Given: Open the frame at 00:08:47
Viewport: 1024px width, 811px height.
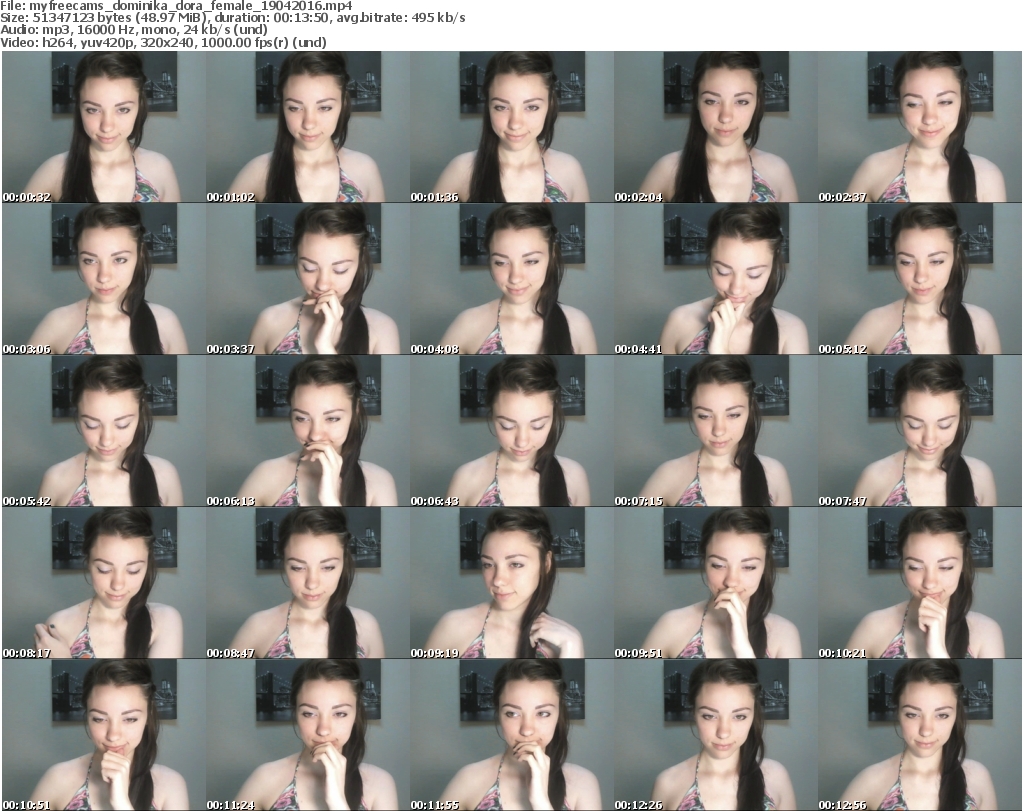Looking at the screenshot, I should pyautogui.click(x=308, y=583).
